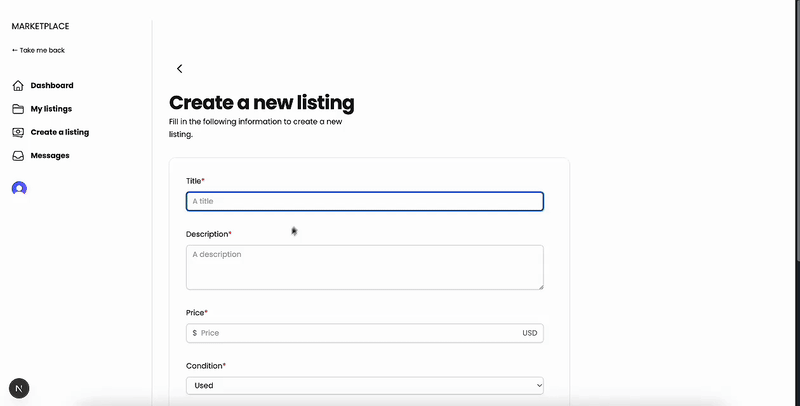Click the Price field label
The width and height of the screenshot is (800, 406).
coord(195,313)
